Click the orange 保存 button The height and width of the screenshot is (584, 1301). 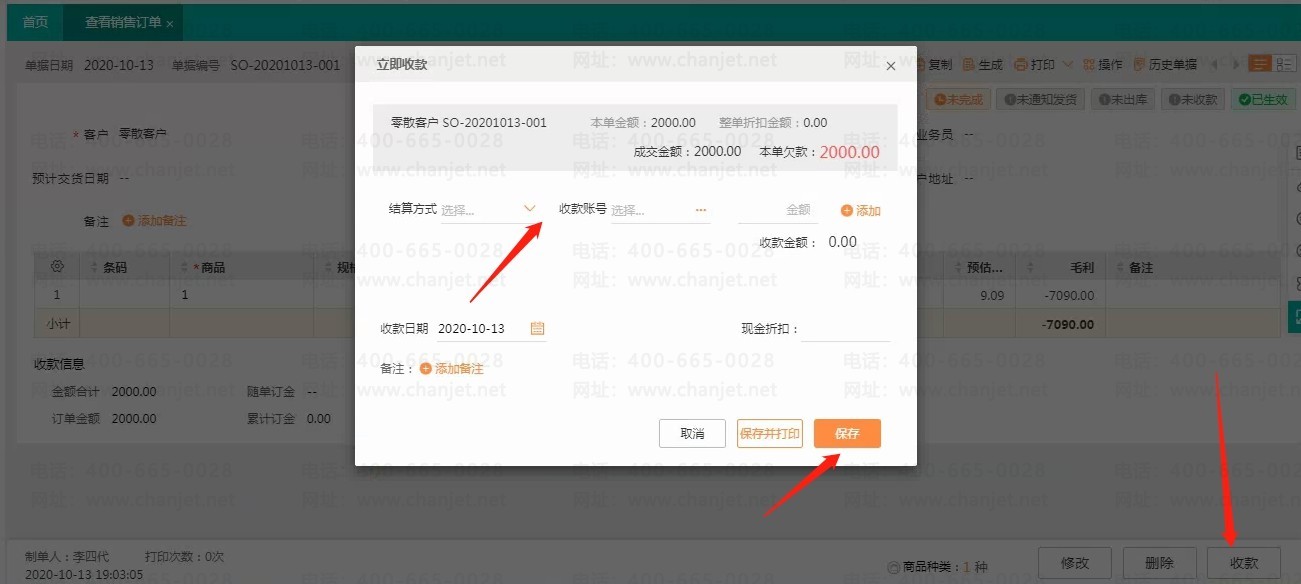[847, 433]
